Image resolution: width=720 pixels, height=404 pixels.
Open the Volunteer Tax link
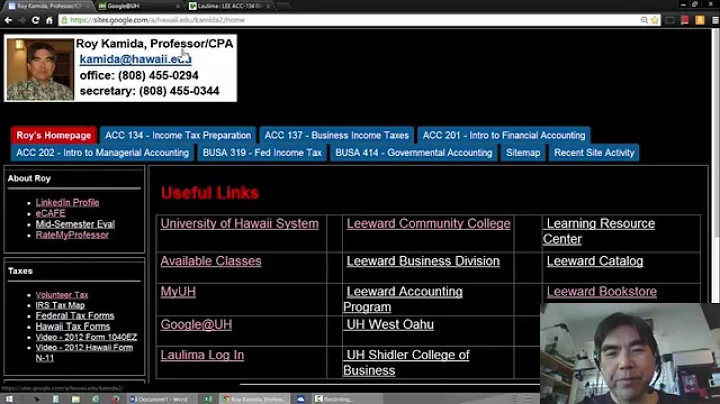62,295
